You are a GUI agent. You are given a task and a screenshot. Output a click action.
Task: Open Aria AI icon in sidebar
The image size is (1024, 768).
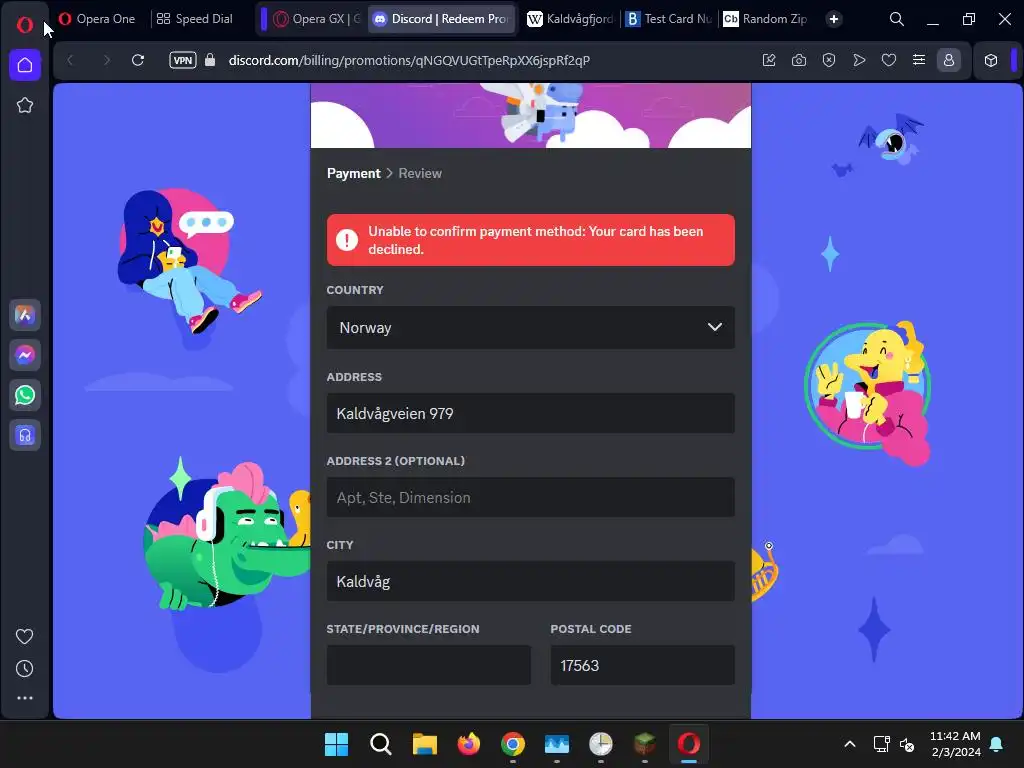click(x=25, y=315)
